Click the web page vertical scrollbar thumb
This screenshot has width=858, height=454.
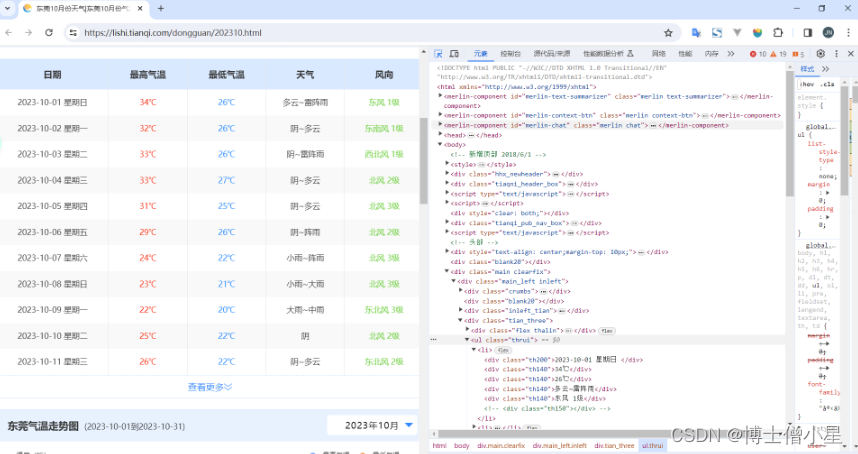click(424, 160)
